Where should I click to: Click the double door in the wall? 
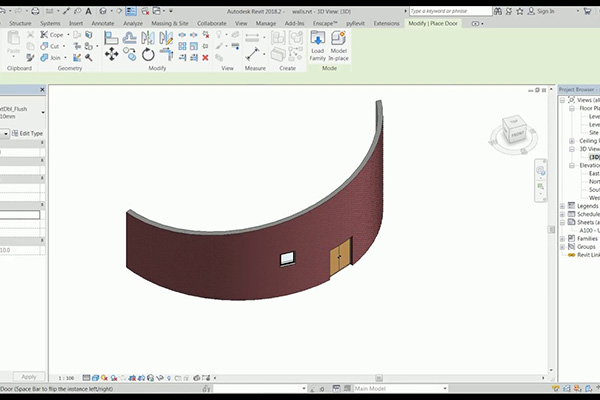pyautogui.click(x=340, y=257)
